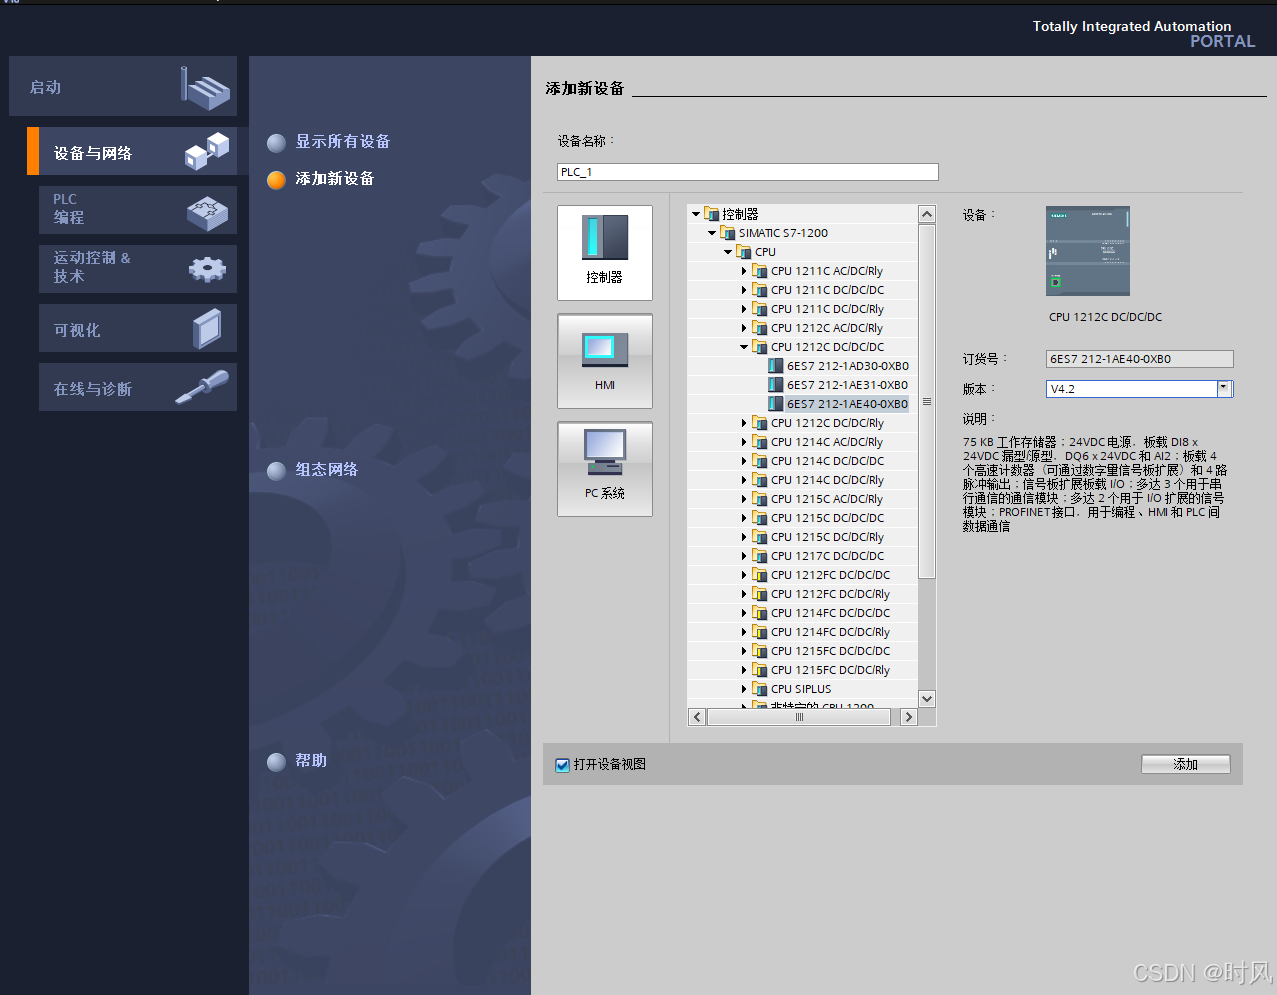1277x995 pixels.
Task: Select the HMI device category icon
Action: pyautogui.click(x=605, y=361)
